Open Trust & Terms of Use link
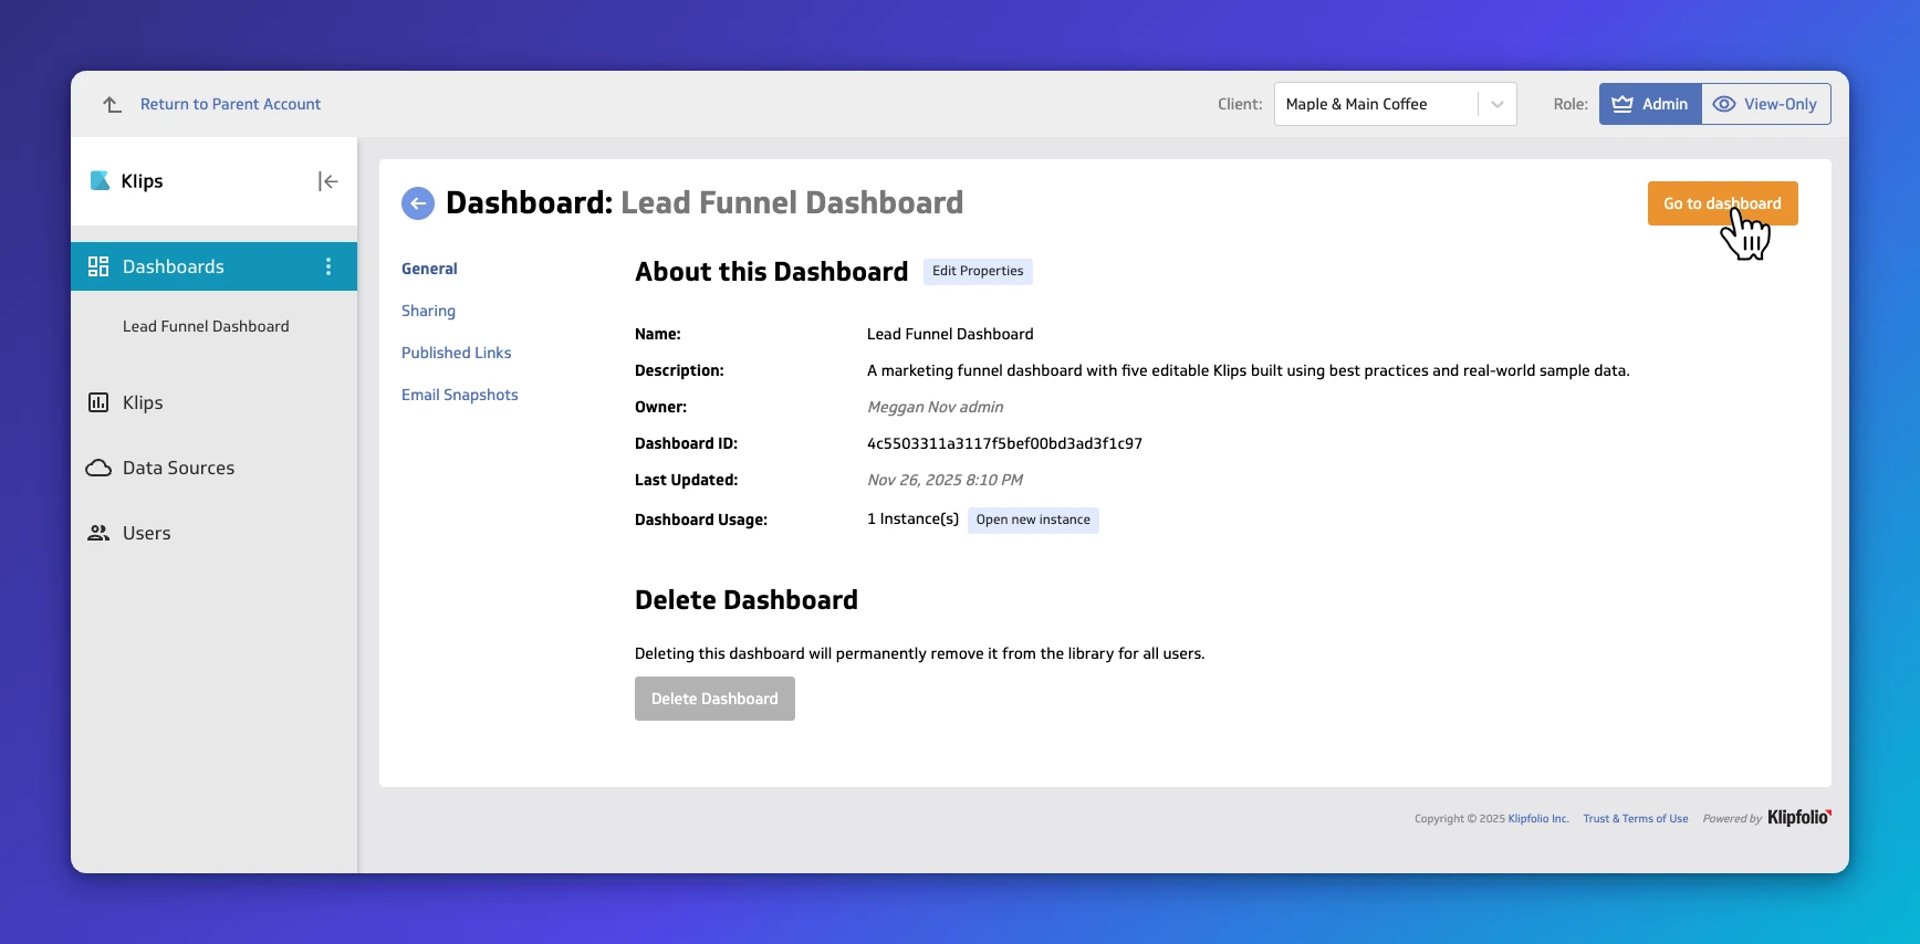 point(1635,818)
